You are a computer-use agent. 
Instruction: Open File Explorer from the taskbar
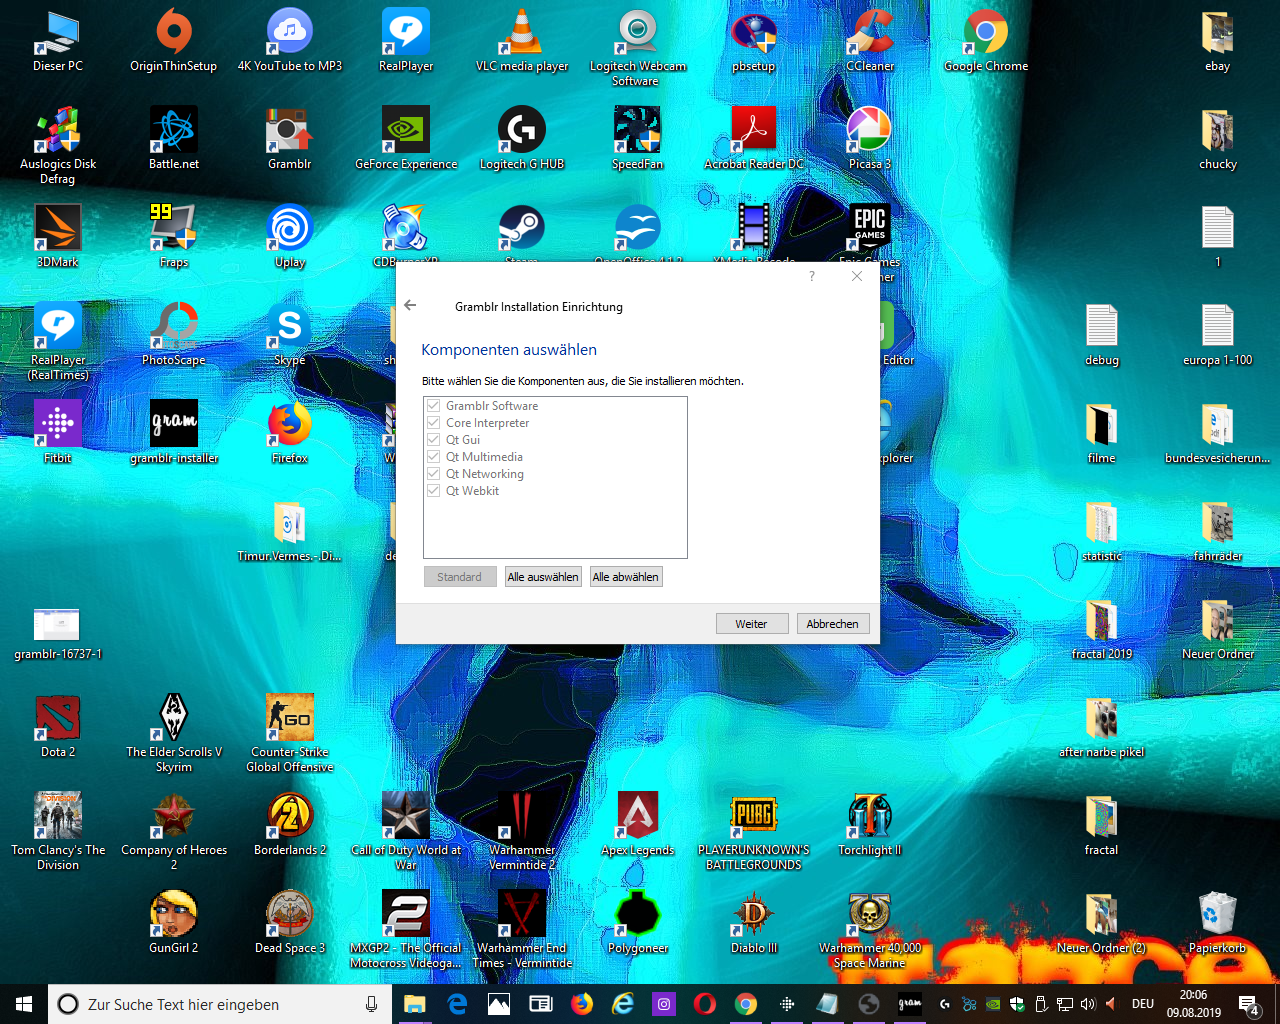[x=414, y=1004]
